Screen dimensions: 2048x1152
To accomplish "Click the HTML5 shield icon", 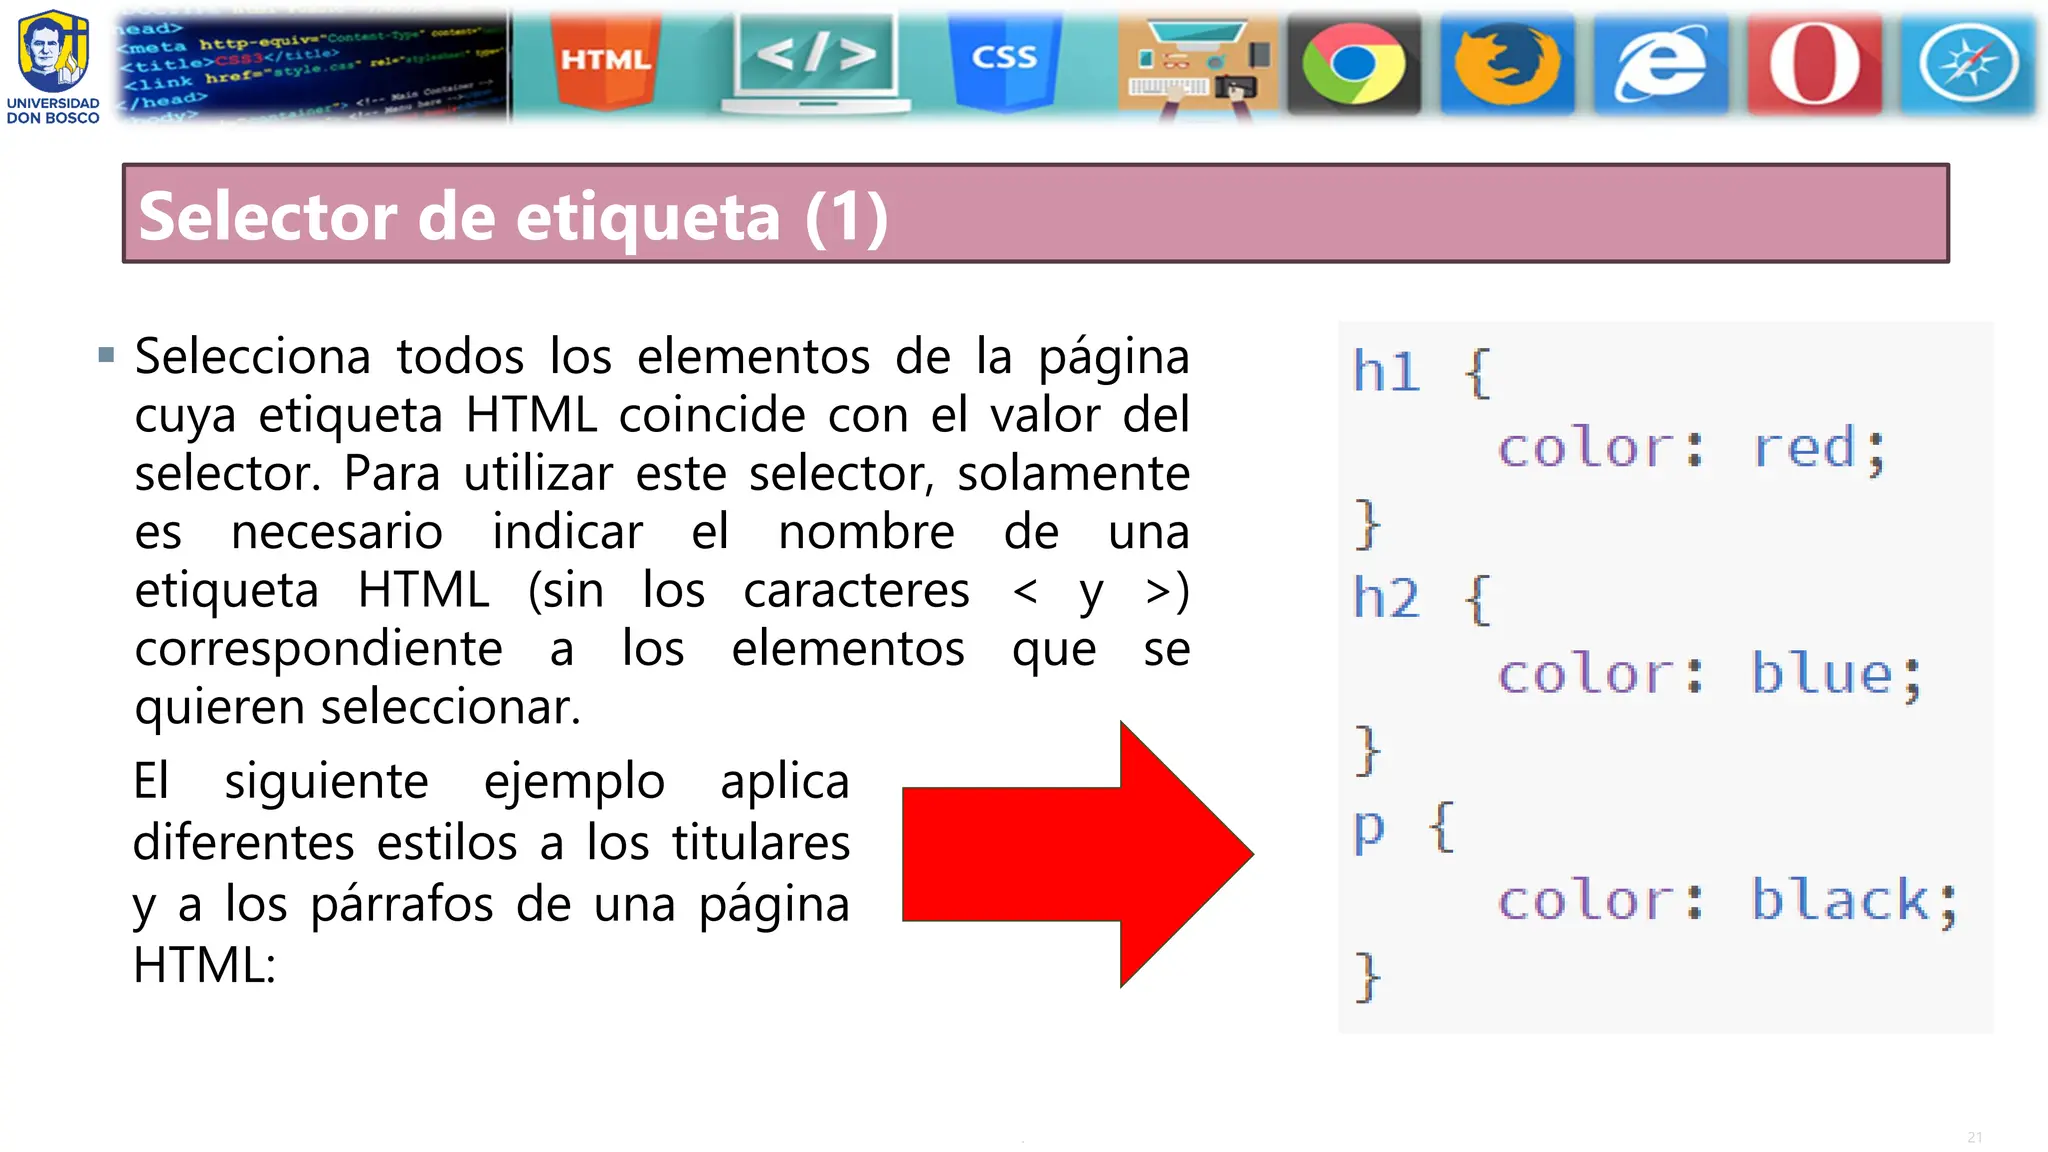I will coord(605,60).
